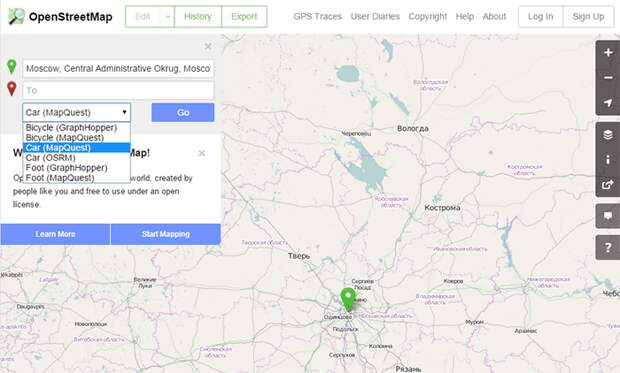Open the History tab
Viewport: 620px width, 373px height.
pos(198,17)
